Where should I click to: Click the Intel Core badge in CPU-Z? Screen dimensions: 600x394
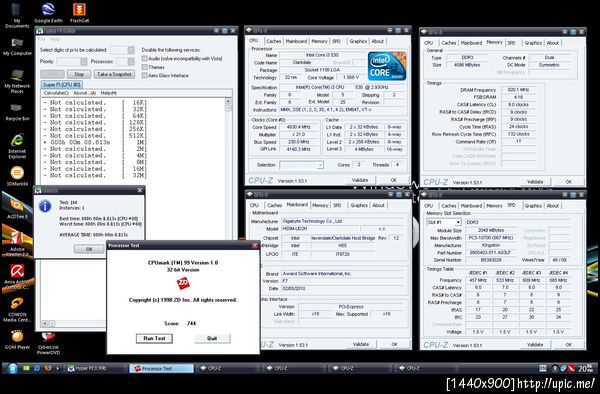387,67
